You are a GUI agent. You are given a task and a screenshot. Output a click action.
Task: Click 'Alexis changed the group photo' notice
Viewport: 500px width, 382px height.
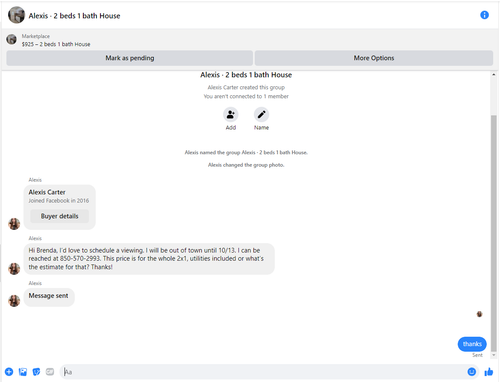tap(246, 165)
